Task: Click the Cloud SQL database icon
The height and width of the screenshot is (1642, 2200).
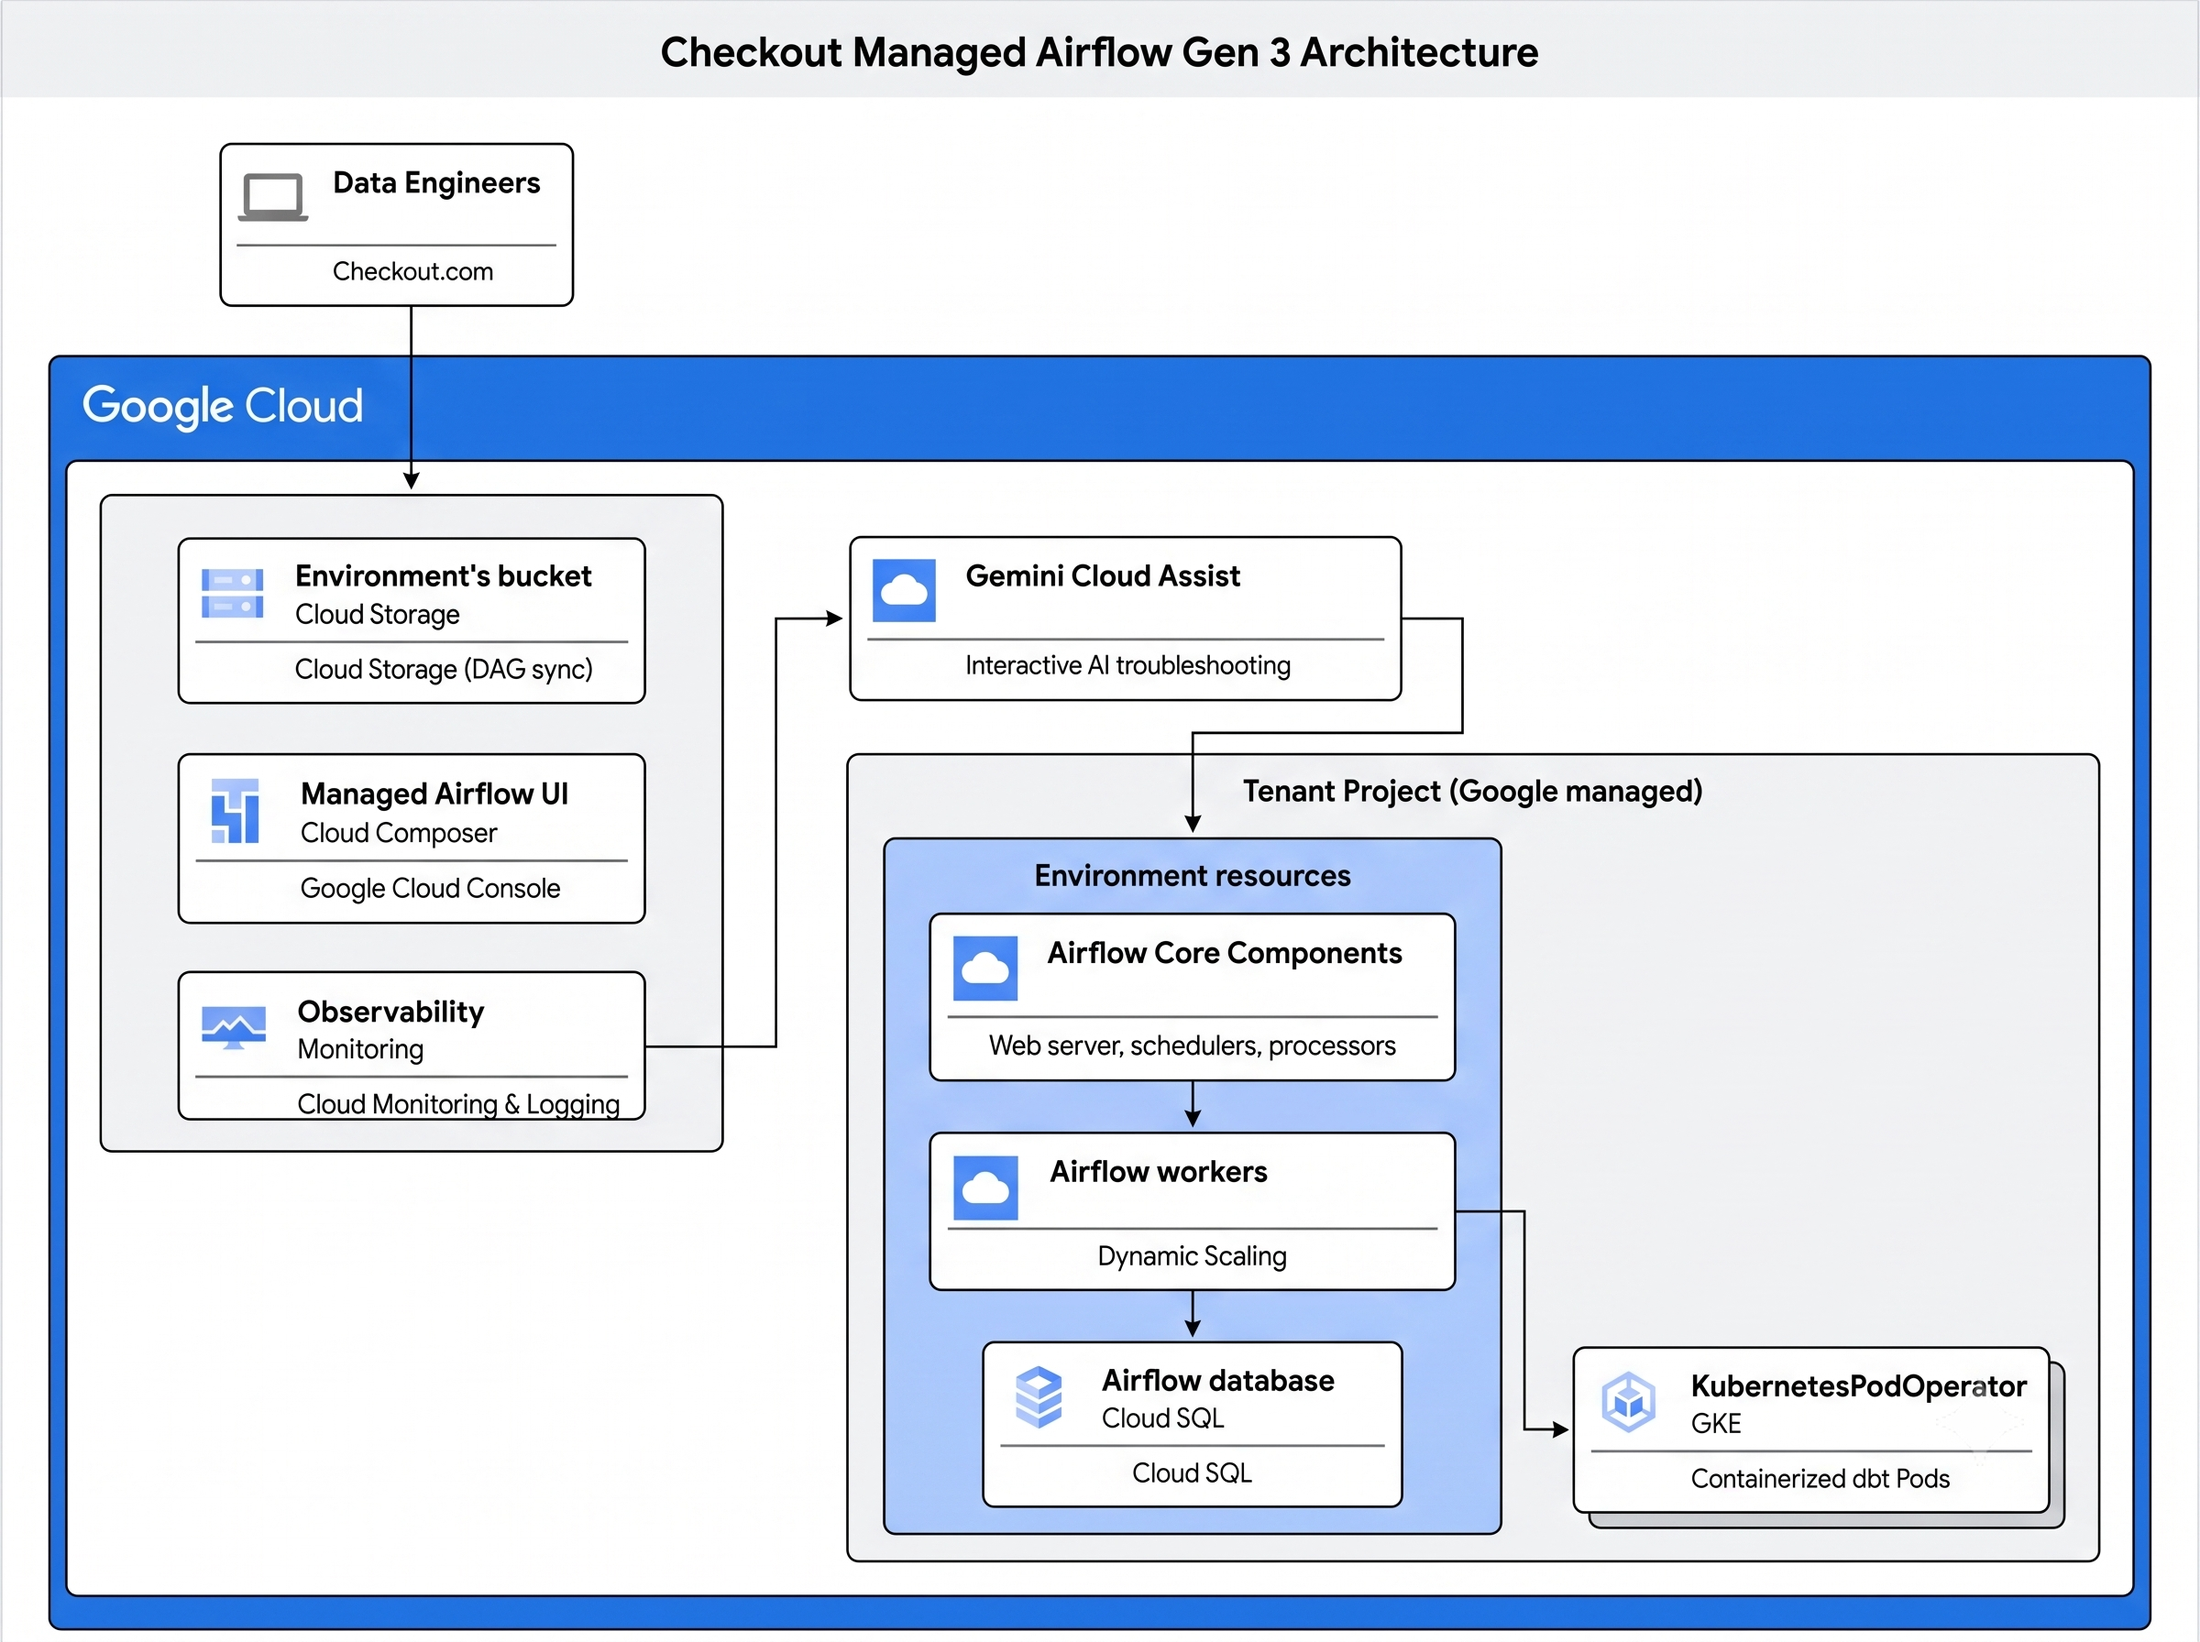Action: (1038, 1397)
